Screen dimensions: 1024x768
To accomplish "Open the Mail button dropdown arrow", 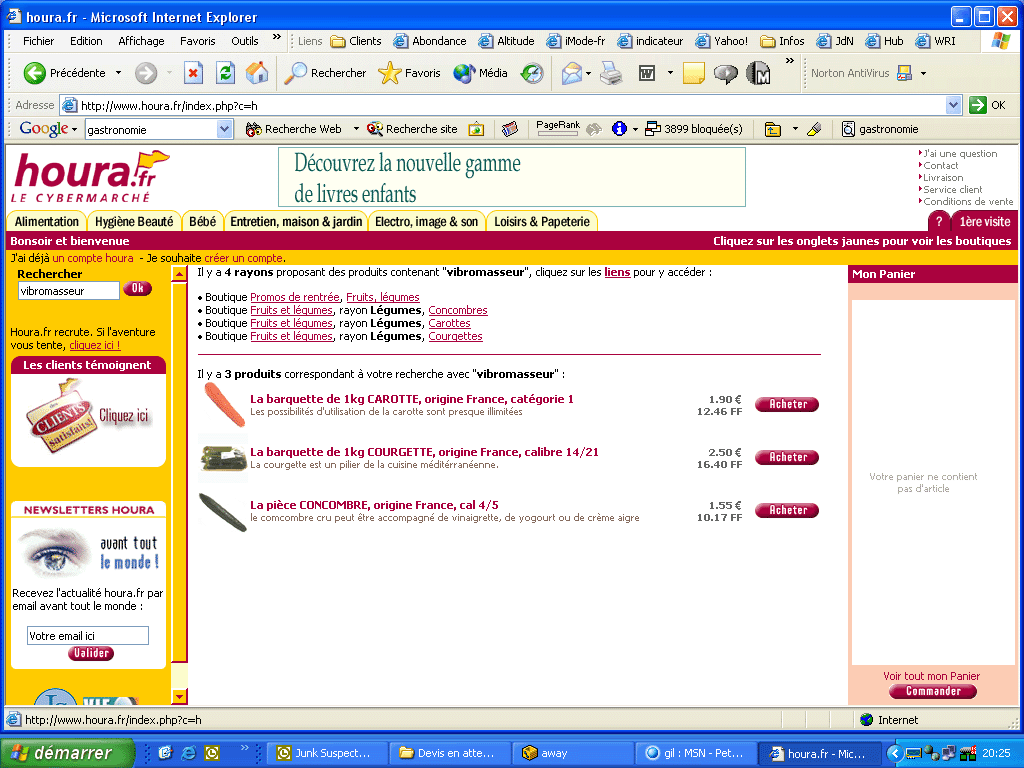I will click(x=588, y=73).
